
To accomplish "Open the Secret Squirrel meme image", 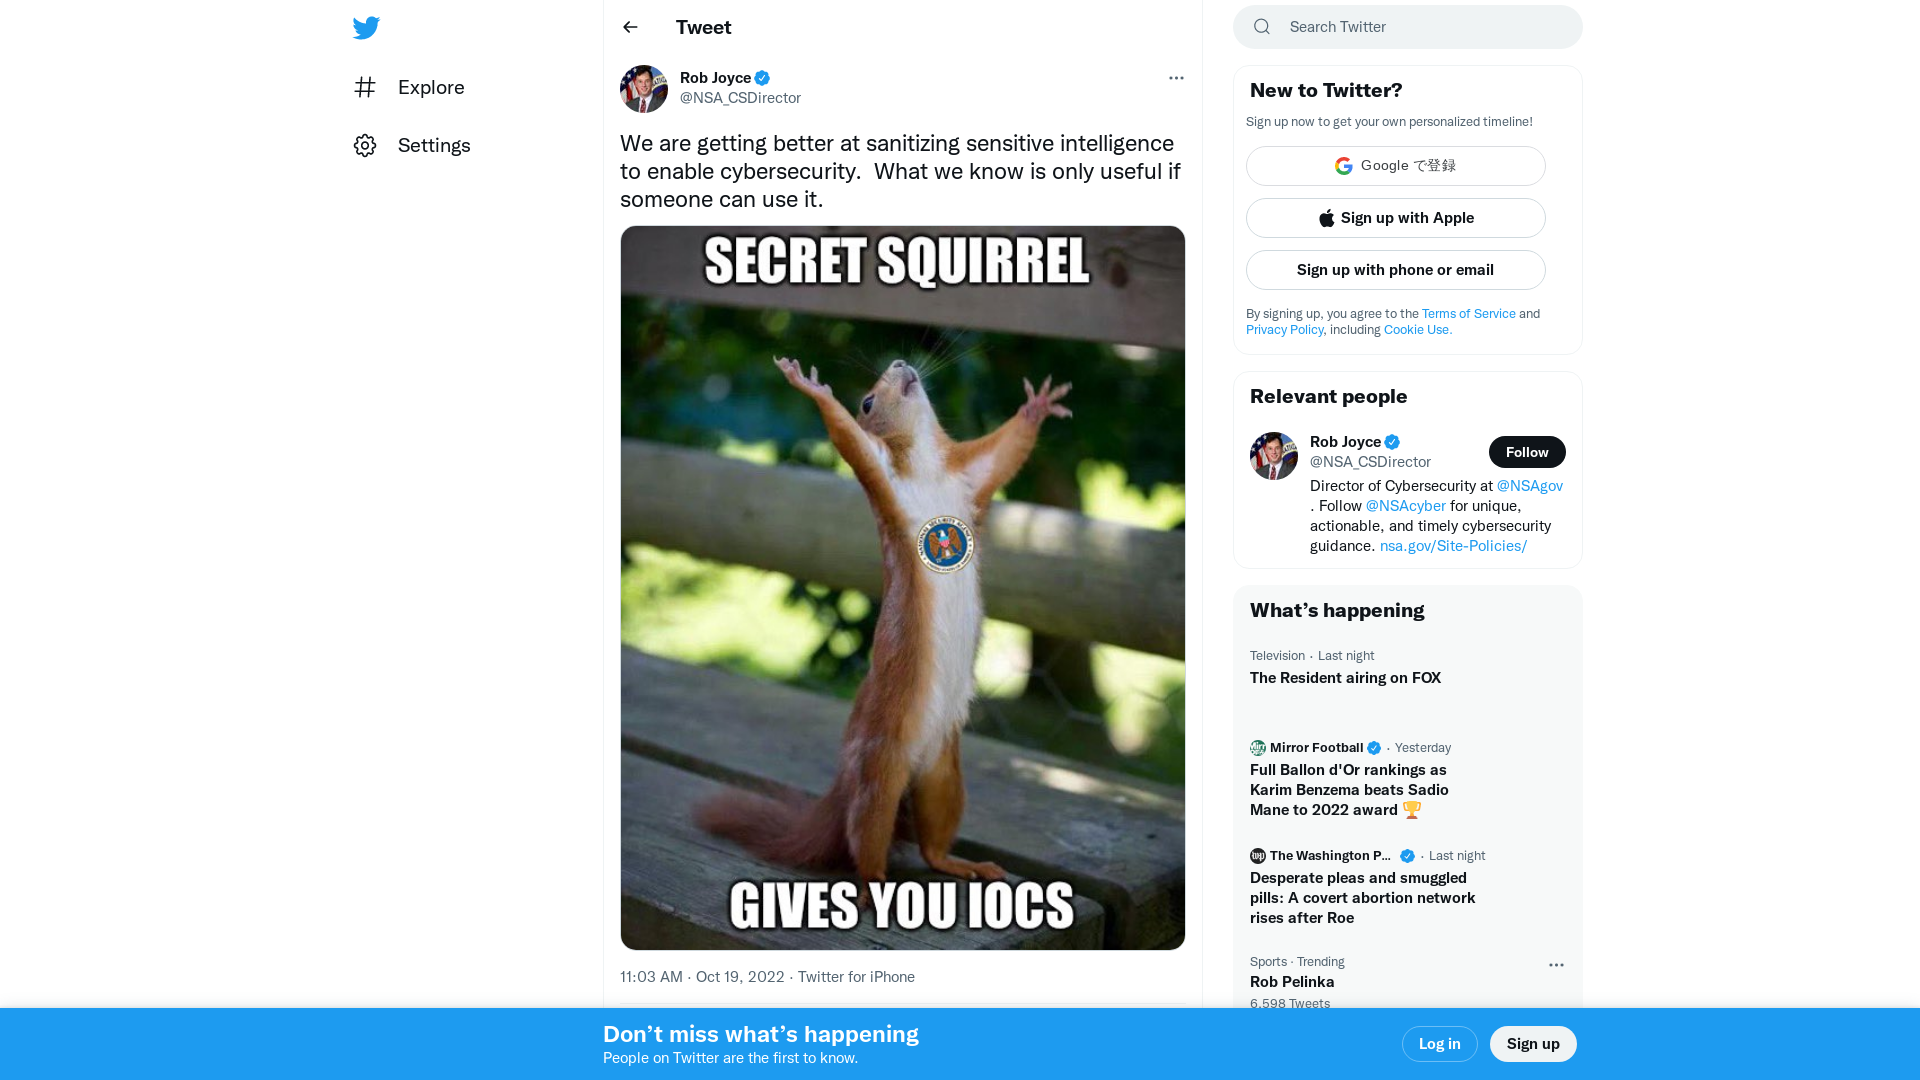I will tap(902, 585).
